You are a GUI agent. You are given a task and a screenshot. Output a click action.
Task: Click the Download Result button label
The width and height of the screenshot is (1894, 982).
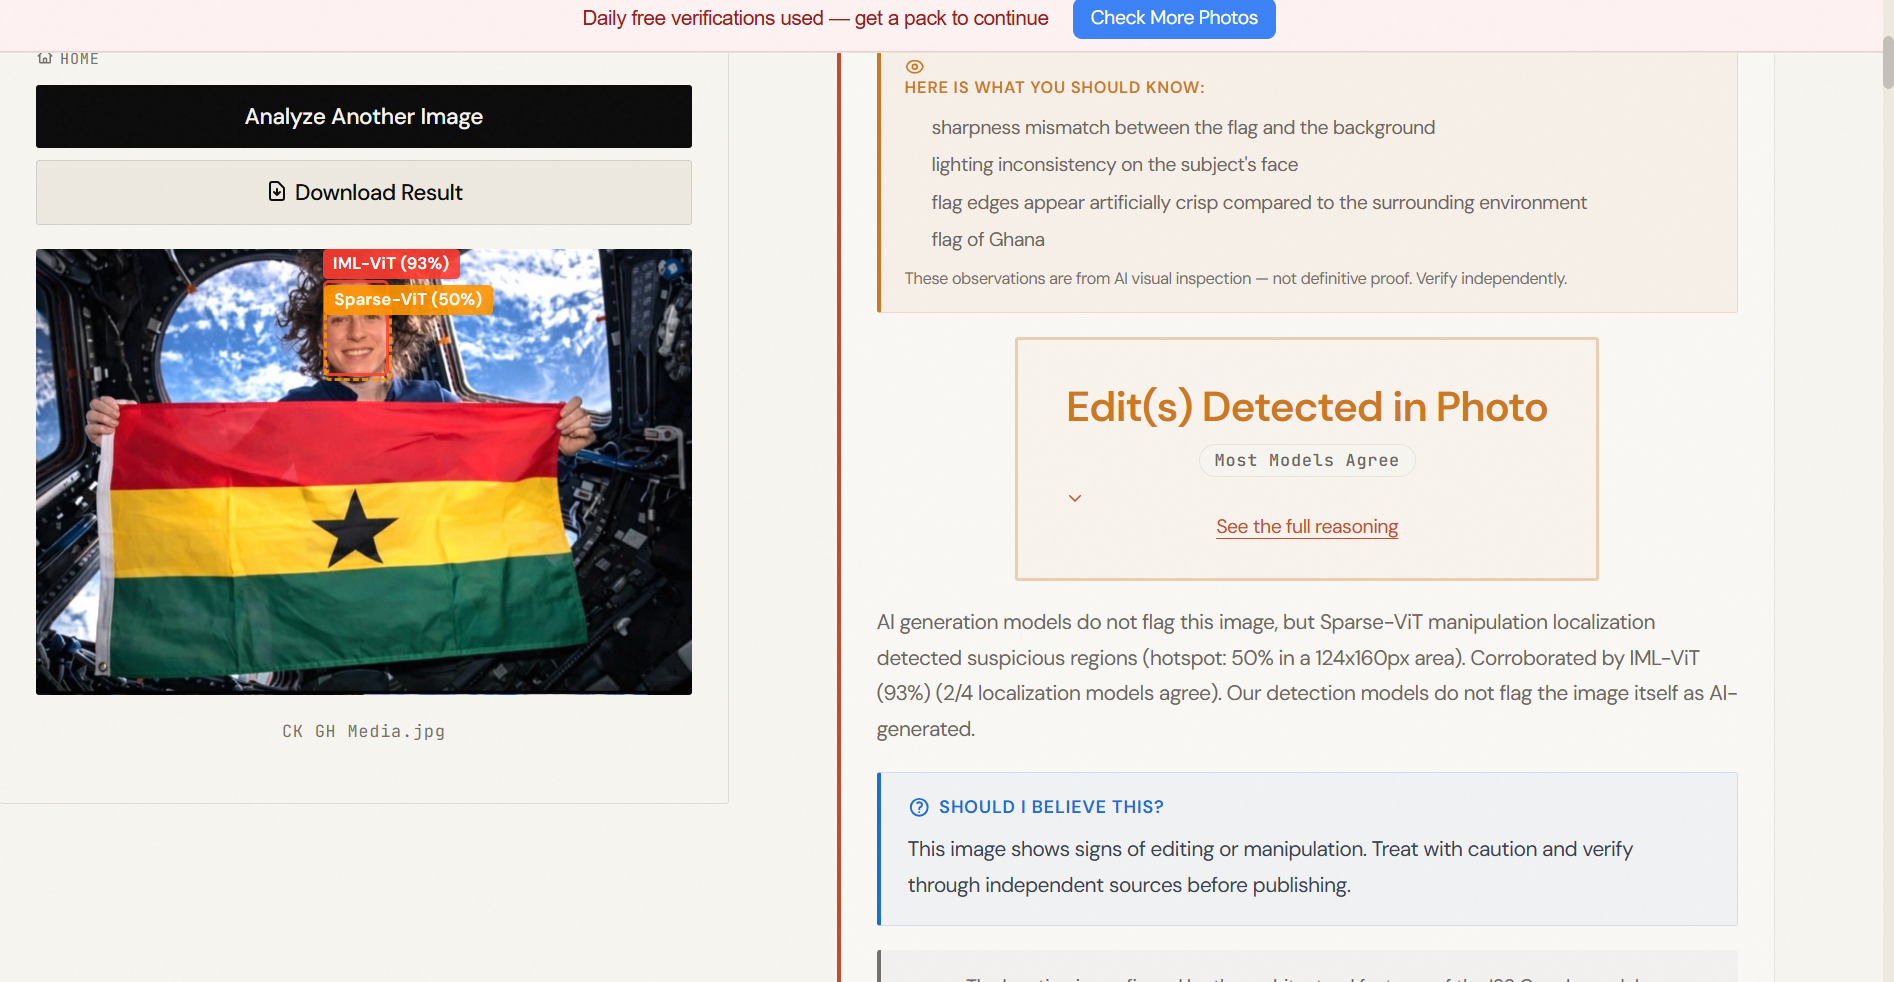(378, 192)
